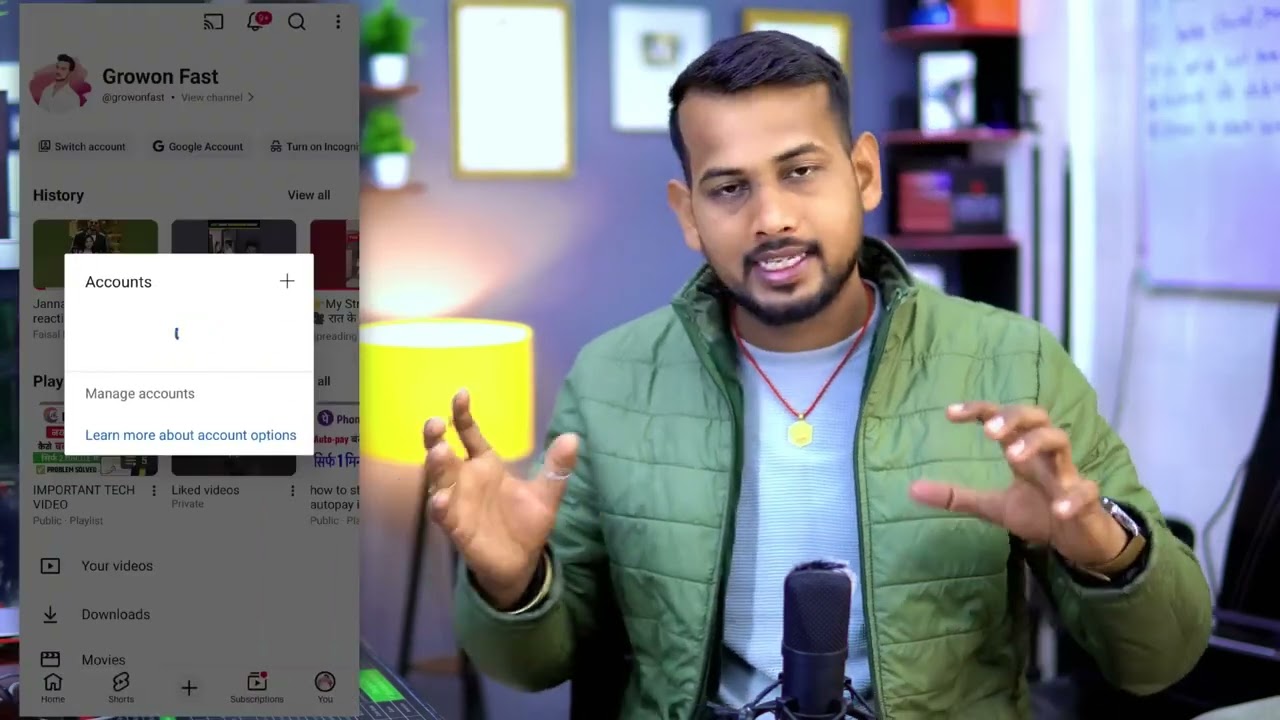
Task: View all History items
Action: point(309,195)
